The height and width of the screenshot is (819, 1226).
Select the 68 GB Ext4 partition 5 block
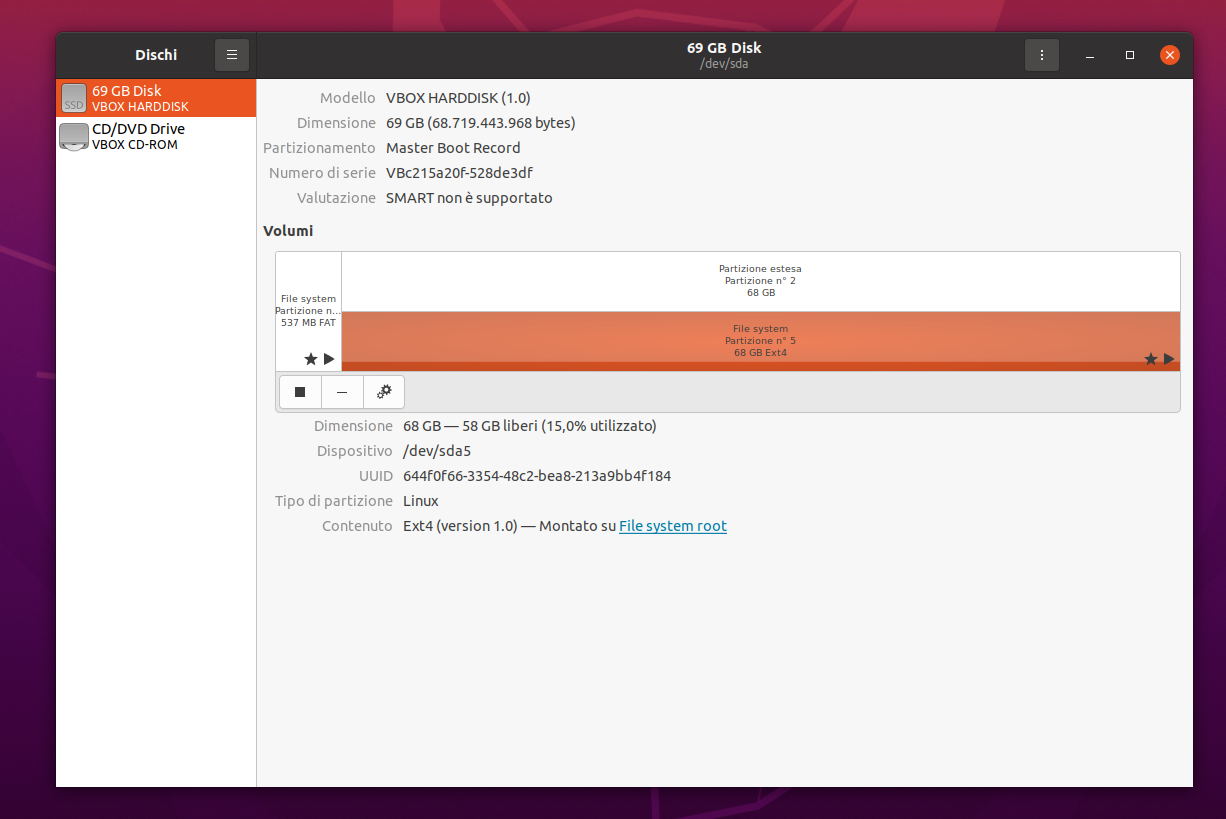click(x=760, y=341)
